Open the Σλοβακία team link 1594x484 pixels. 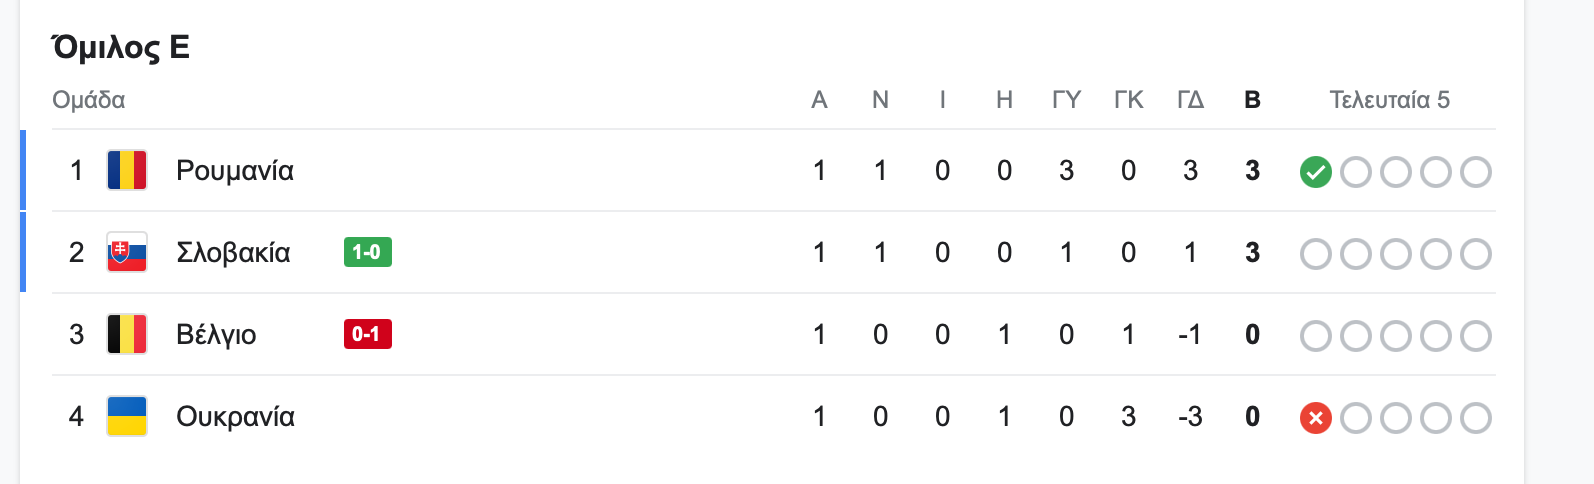[x=233, y=252]
